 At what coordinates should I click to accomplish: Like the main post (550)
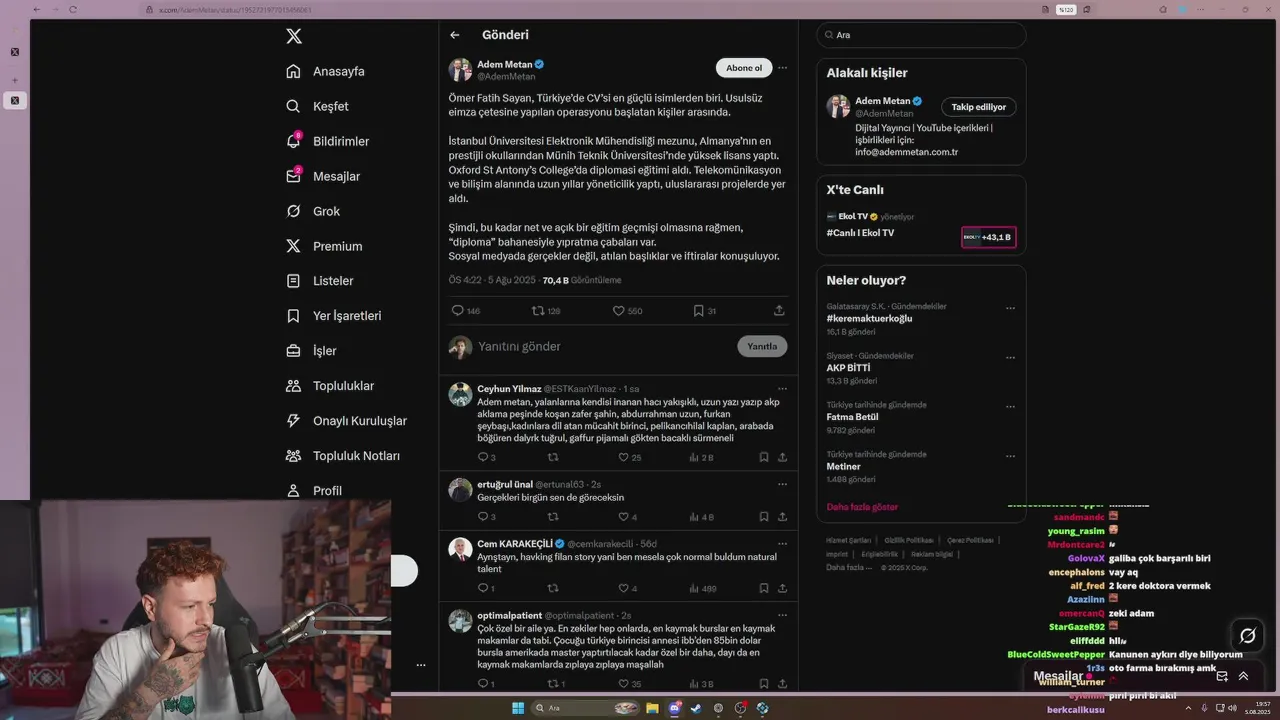tap(627, 311)
